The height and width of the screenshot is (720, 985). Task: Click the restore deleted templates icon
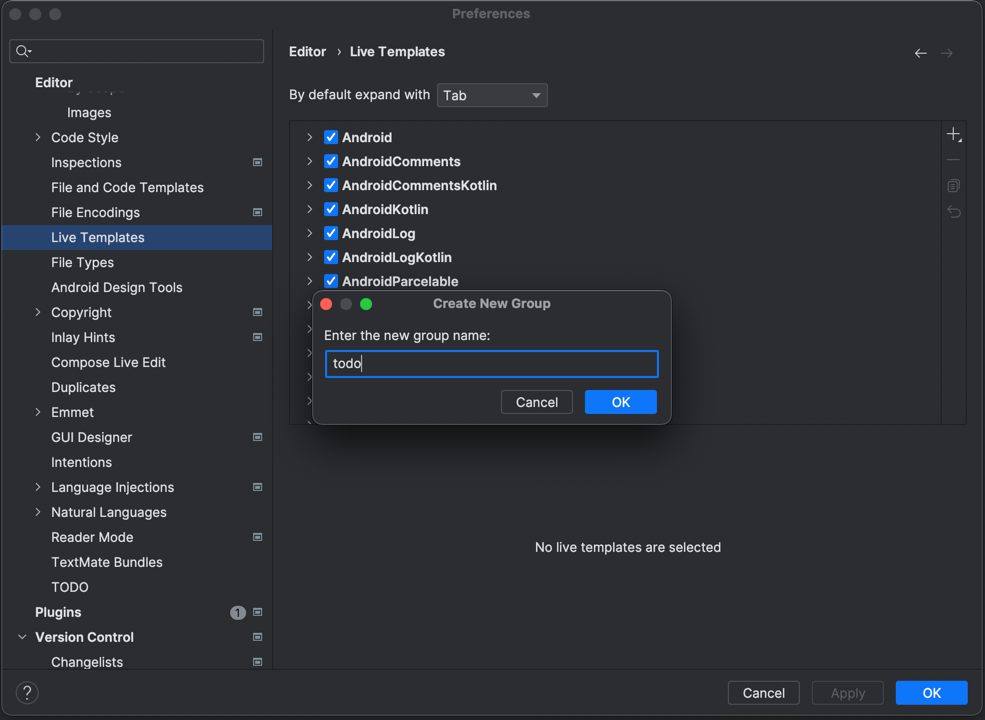click(x=954, y=212)
